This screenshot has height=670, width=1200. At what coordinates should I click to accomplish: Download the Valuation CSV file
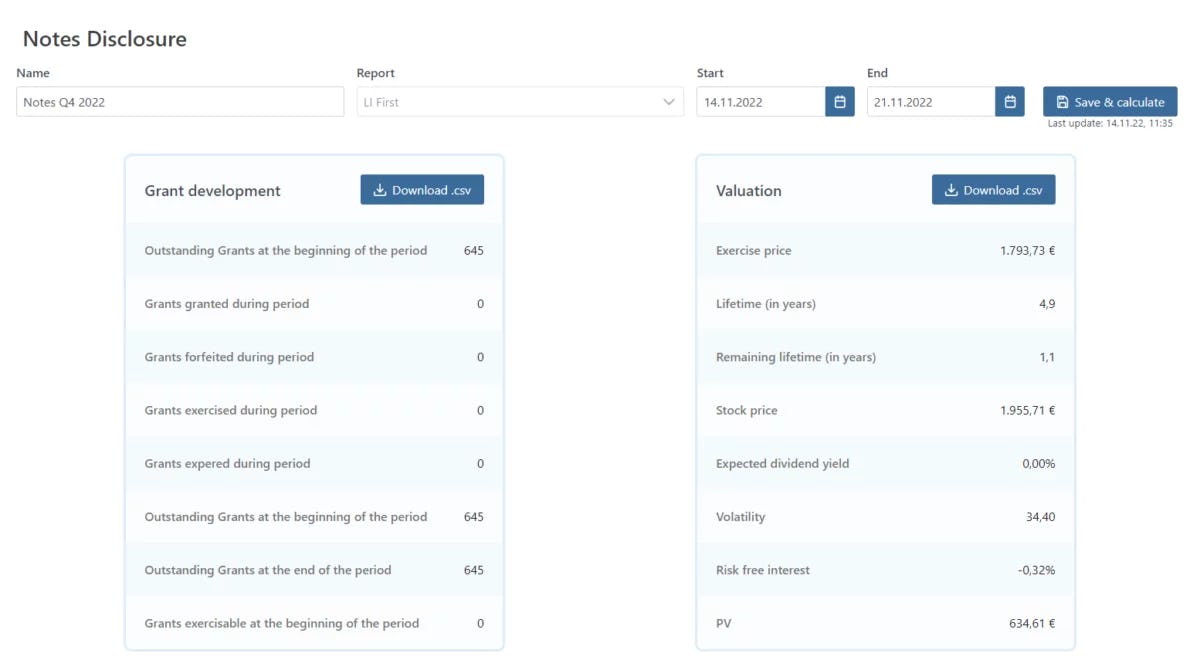tap(993, 189)
